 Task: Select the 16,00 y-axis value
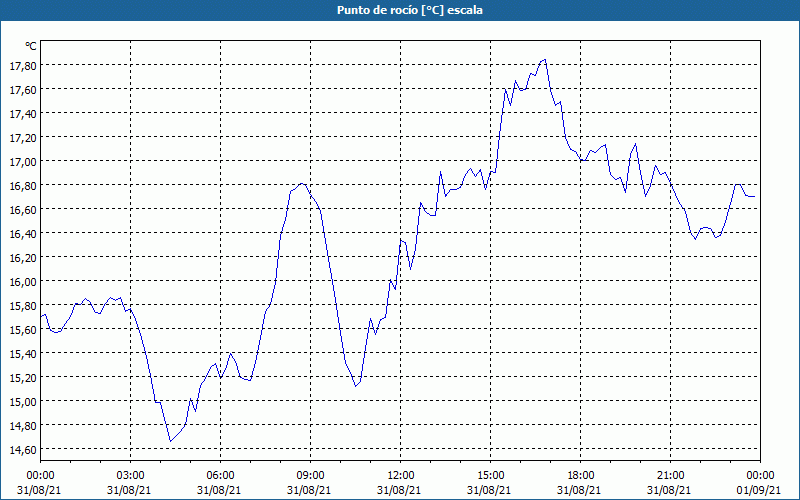click(23, 281)
